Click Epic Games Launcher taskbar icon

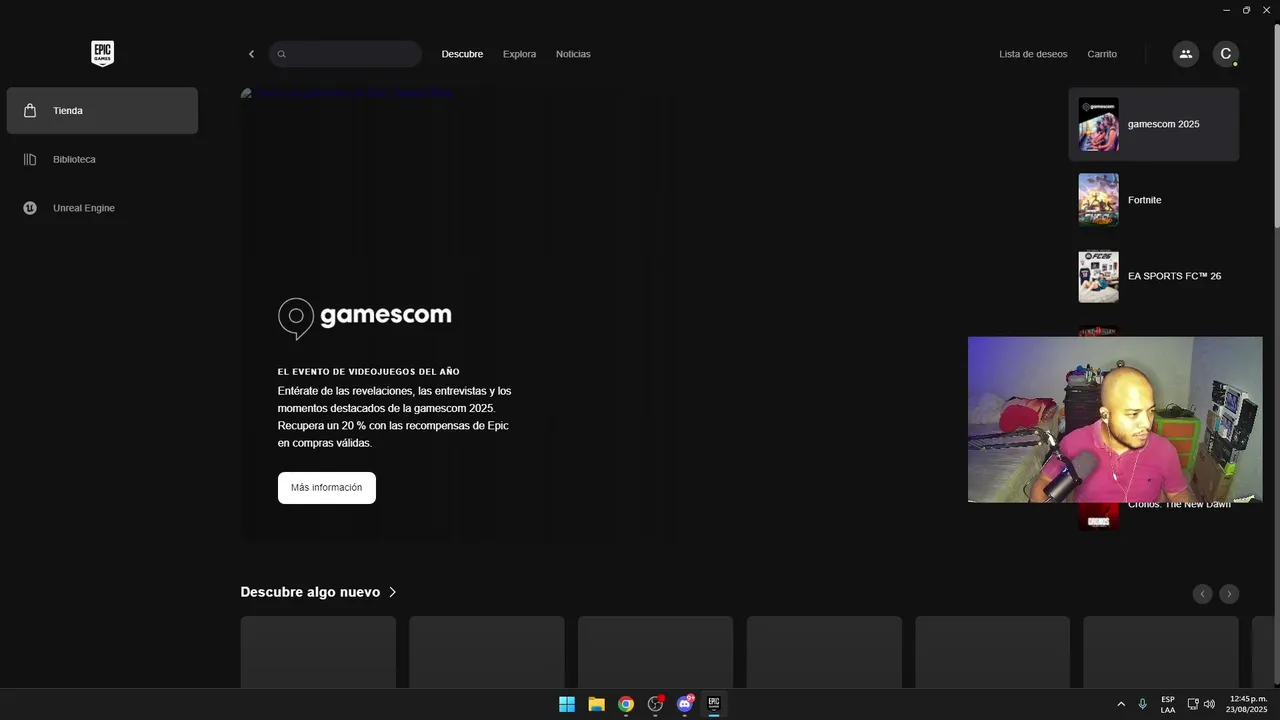click(x=714, y=704)
